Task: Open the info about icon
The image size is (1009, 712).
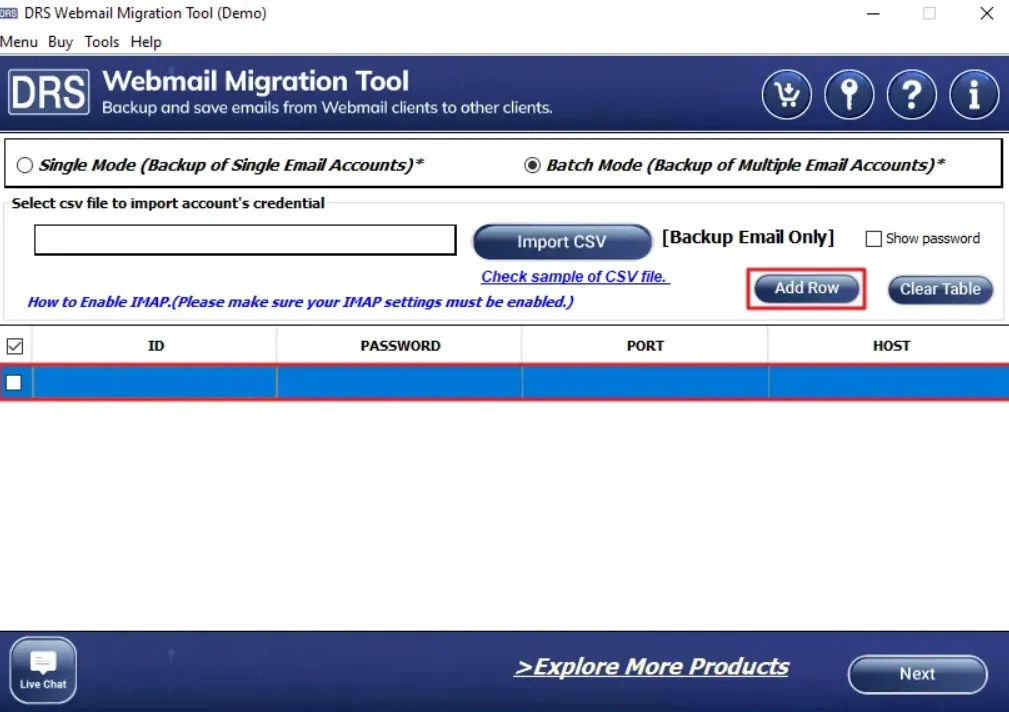Action: tap(973, 96)
